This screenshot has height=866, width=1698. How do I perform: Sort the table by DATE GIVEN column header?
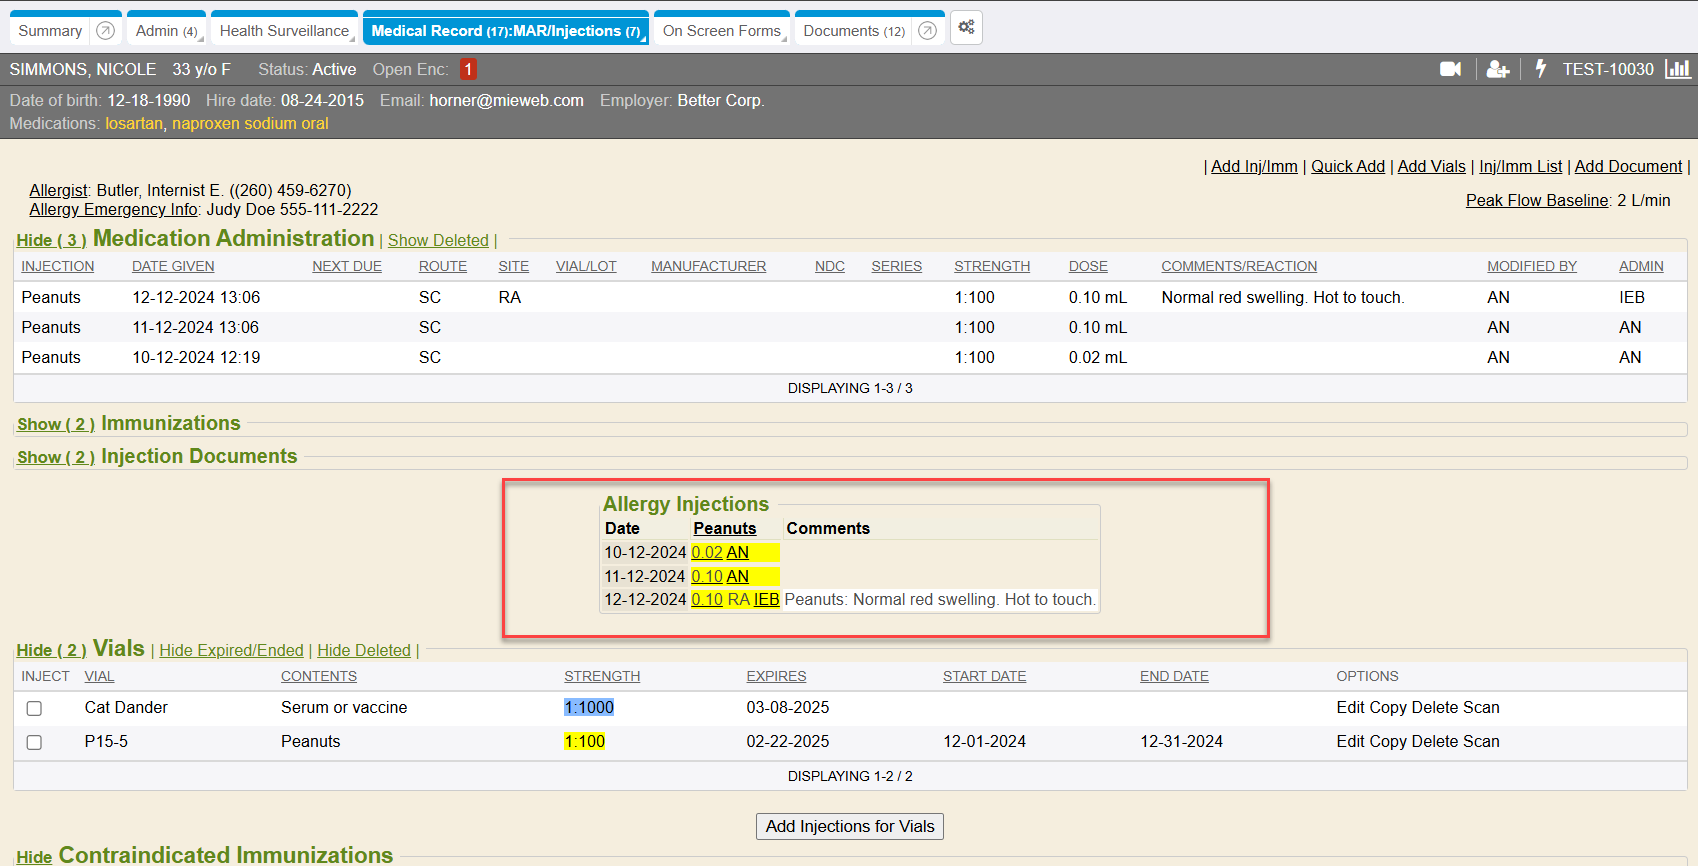(173, 267)
